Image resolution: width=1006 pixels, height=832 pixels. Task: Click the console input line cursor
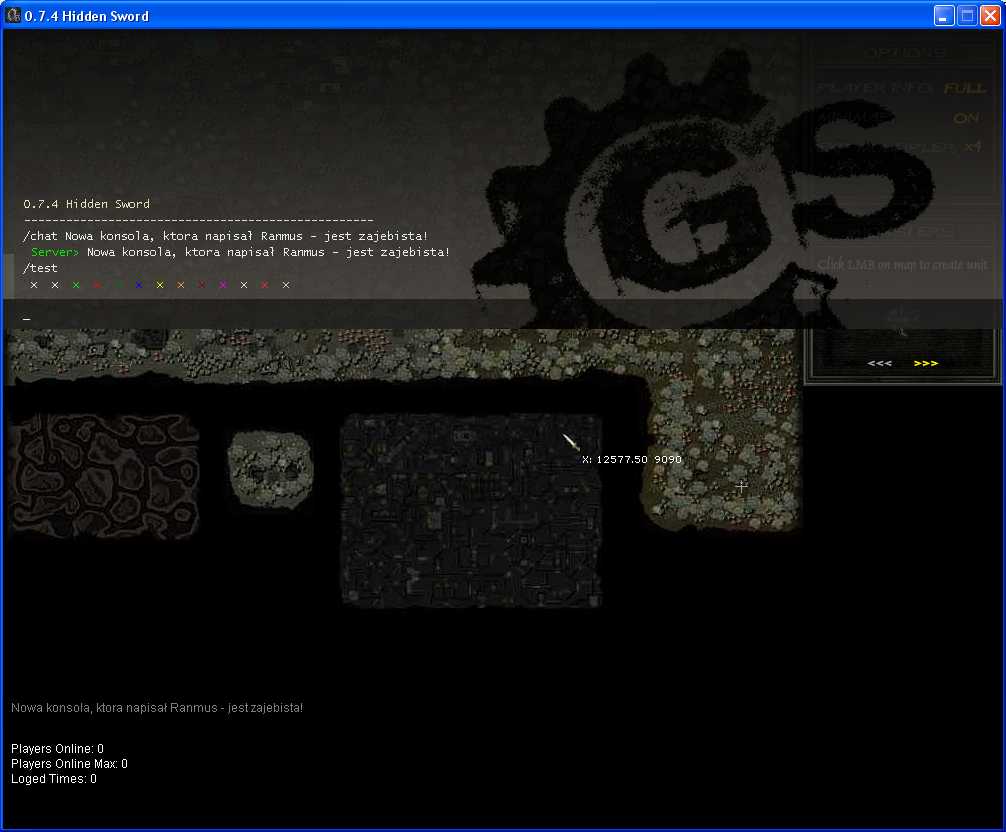pyautogui.click(x=26, y=318)
